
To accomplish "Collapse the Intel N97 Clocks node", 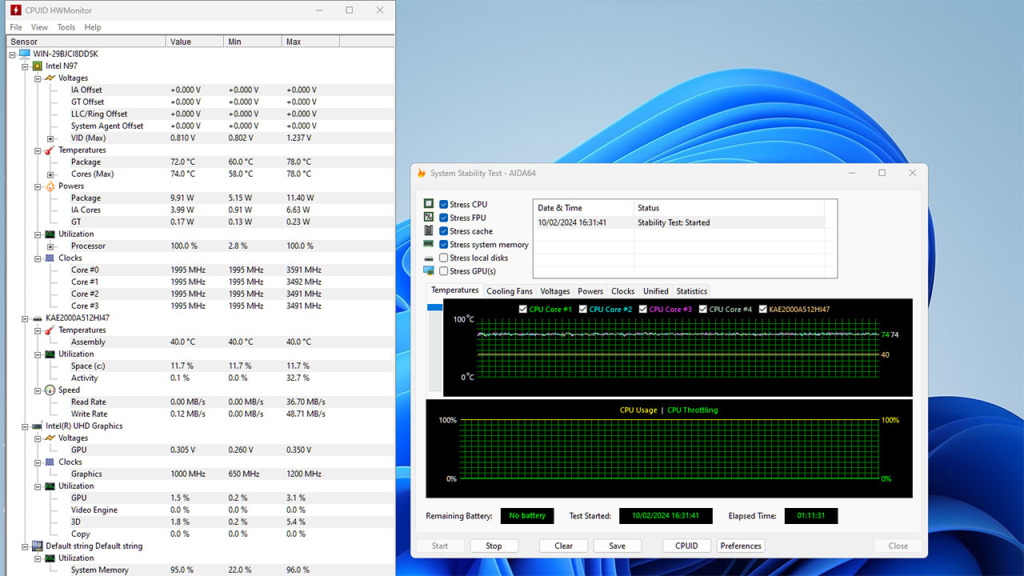I will (38, 259).
